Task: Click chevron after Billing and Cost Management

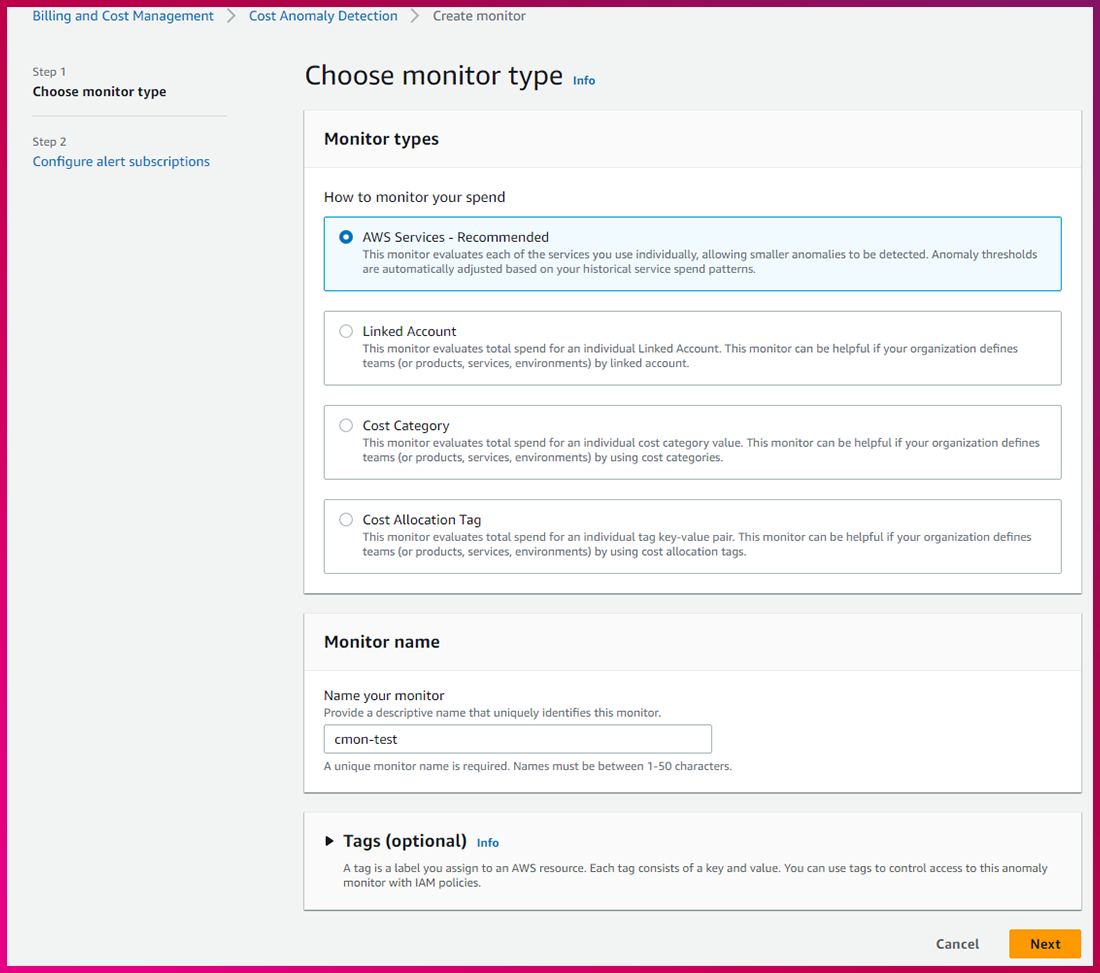Action: (x=232, y=16)
